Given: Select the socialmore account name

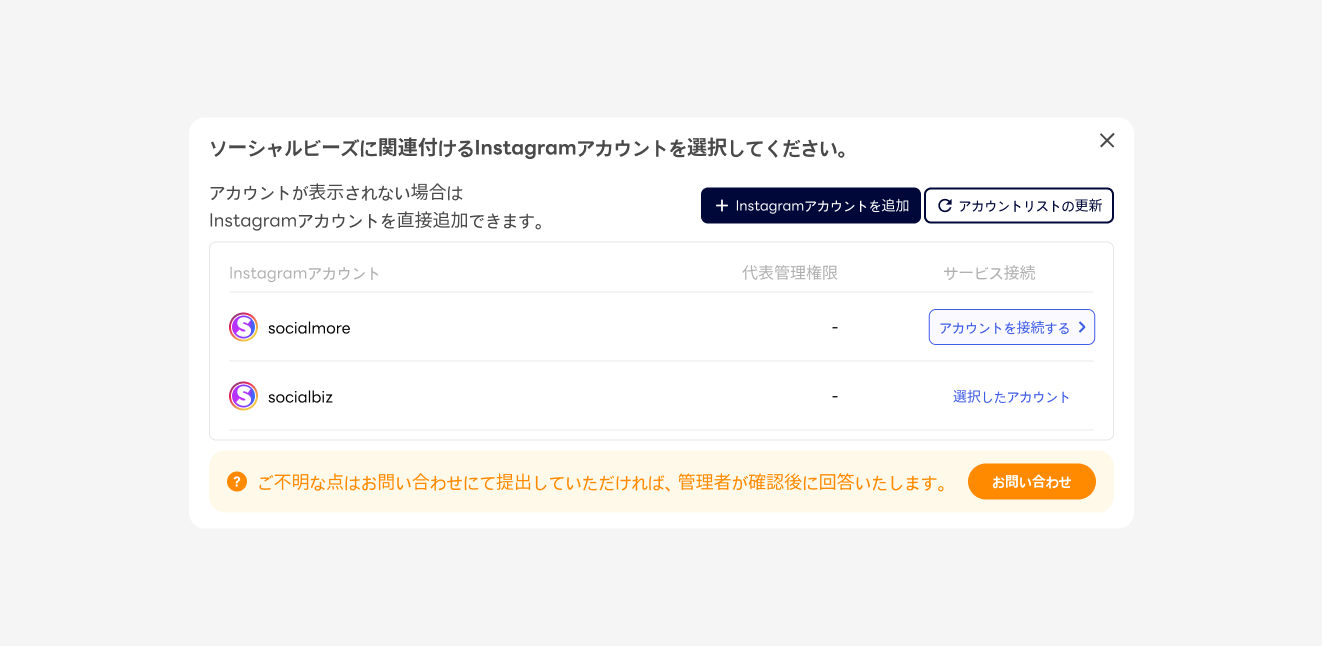Looking at the screenshot, I should (x=309, y=328).
